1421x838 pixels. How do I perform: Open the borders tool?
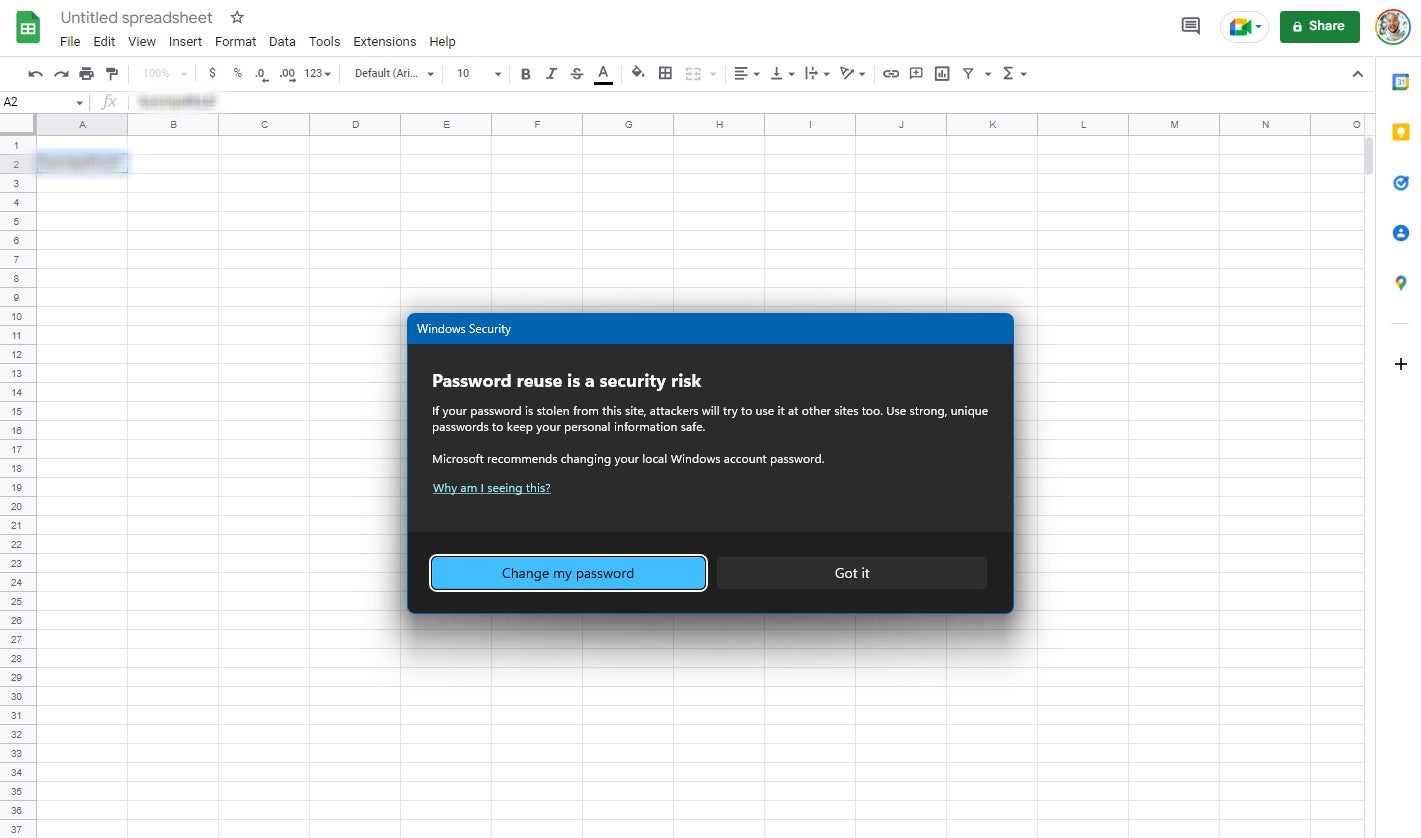click(665, 73)
